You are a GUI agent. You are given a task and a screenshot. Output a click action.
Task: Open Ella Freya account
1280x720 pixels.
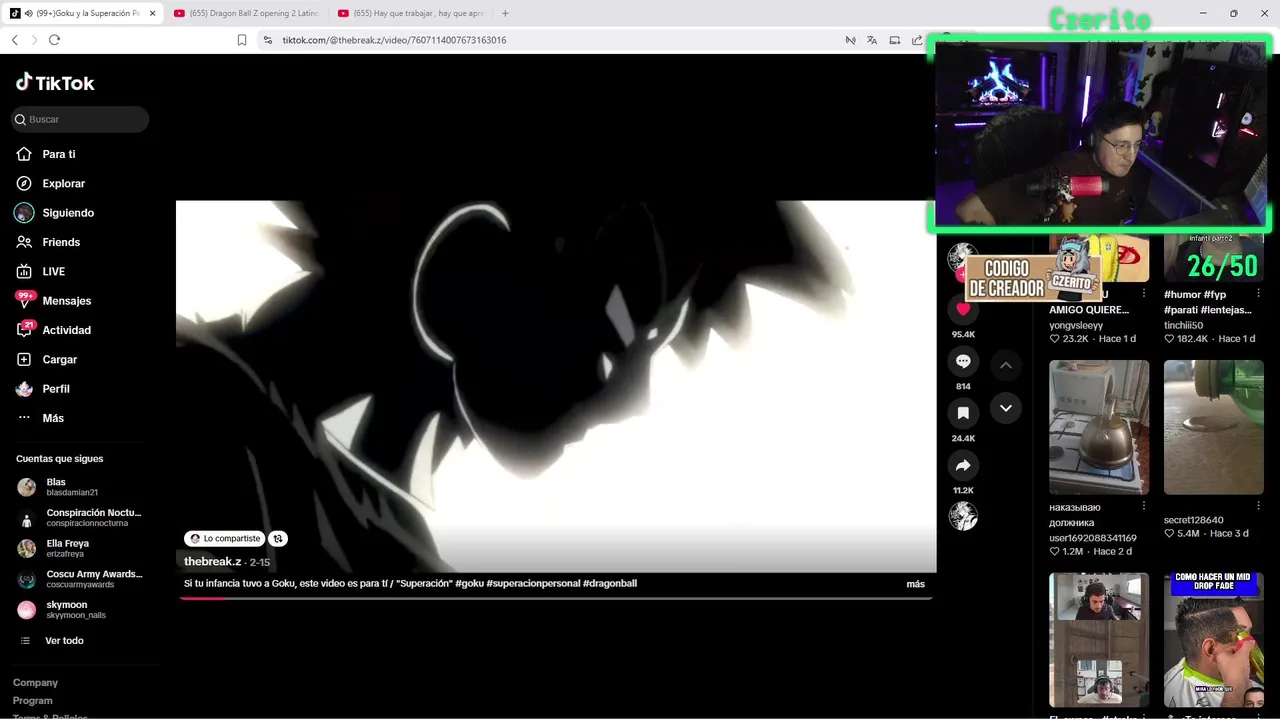[80, 548]
